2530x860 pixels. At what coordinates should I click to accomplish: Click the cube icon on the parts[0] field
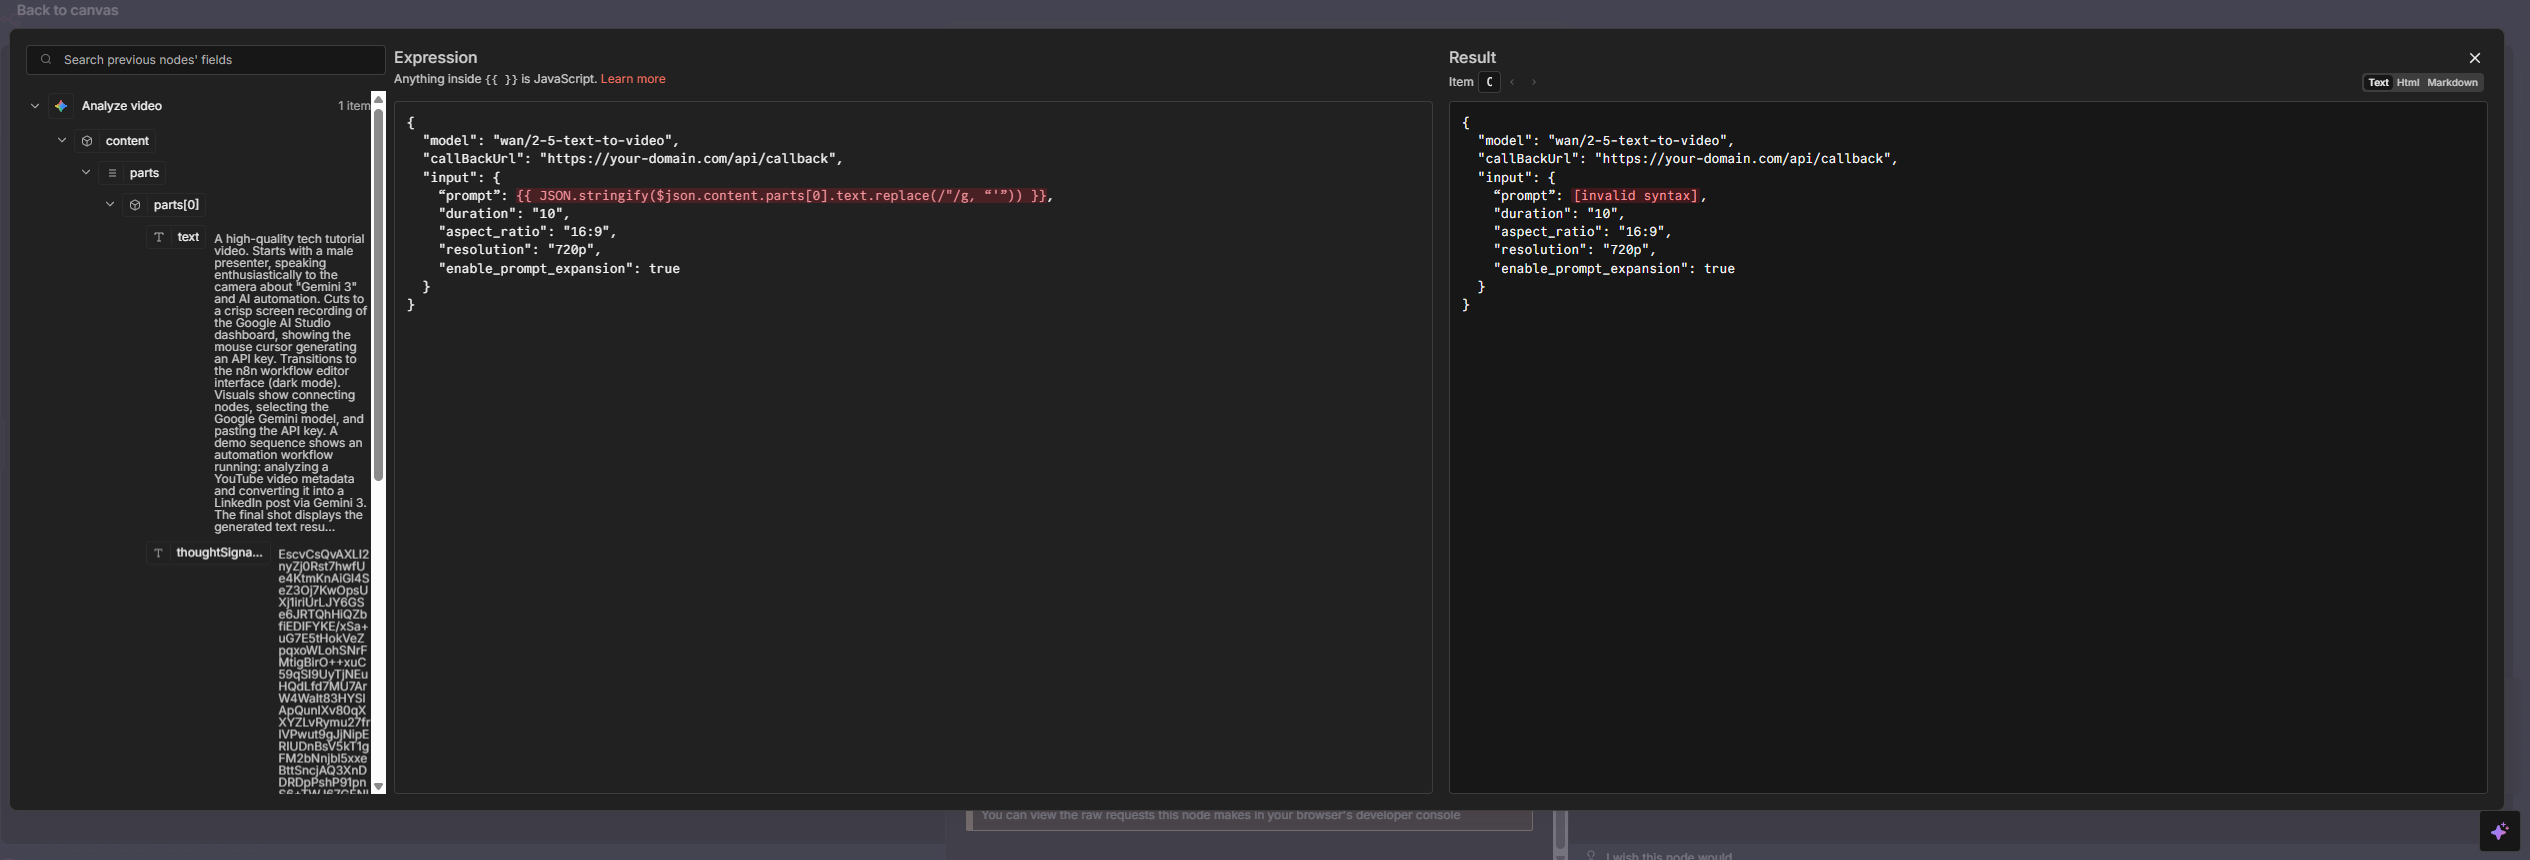coord(135,205)
